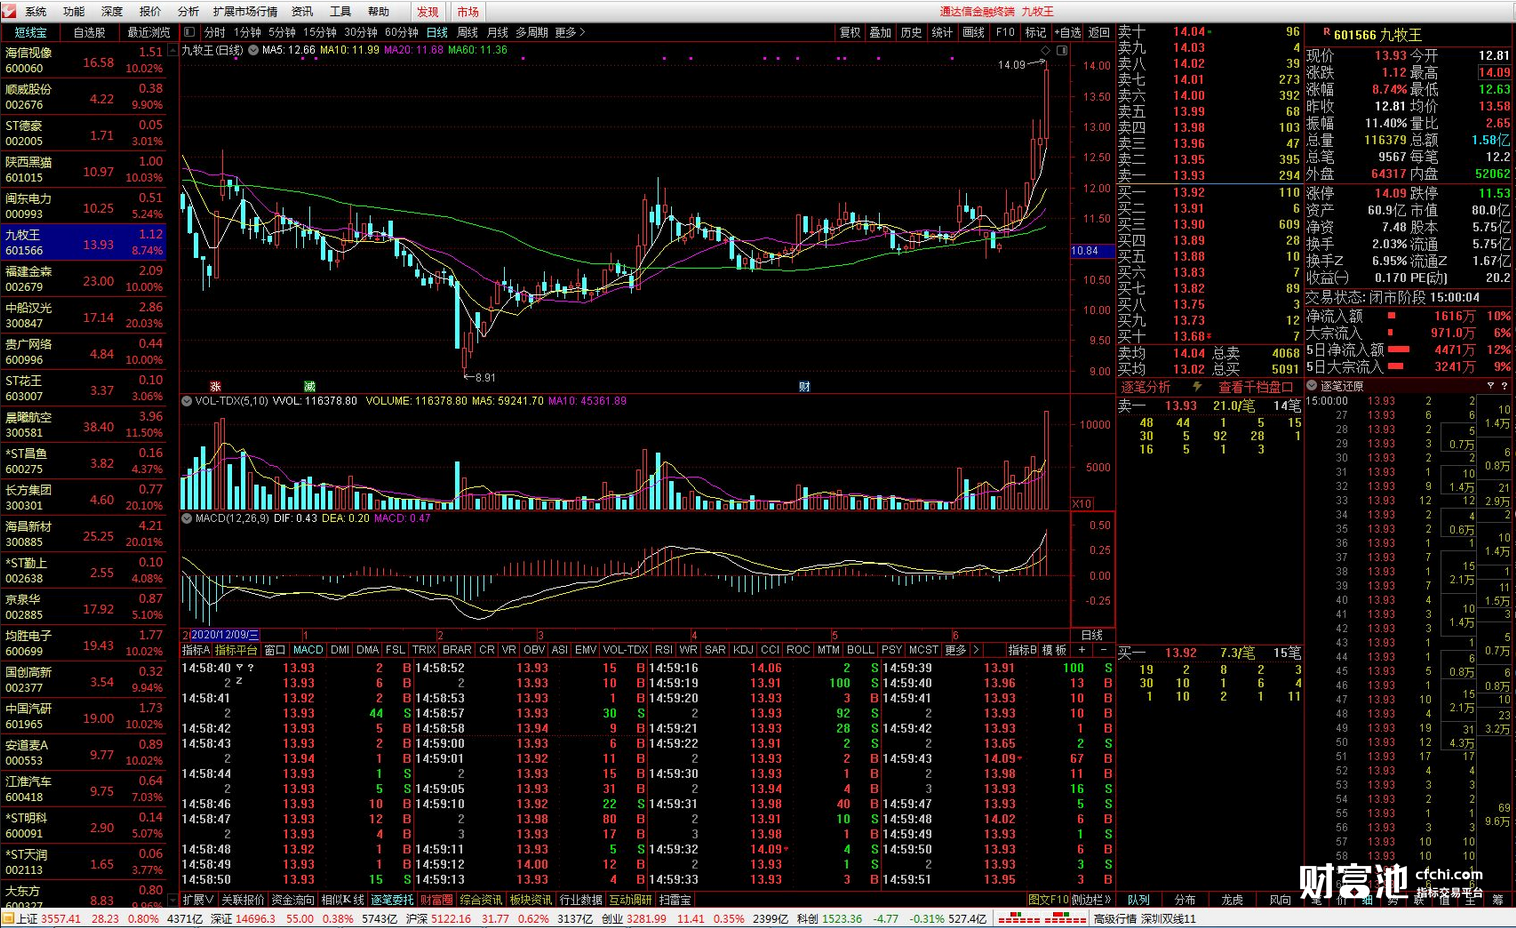Open the 扩展市场行情 menu

(x=245, y=11)
